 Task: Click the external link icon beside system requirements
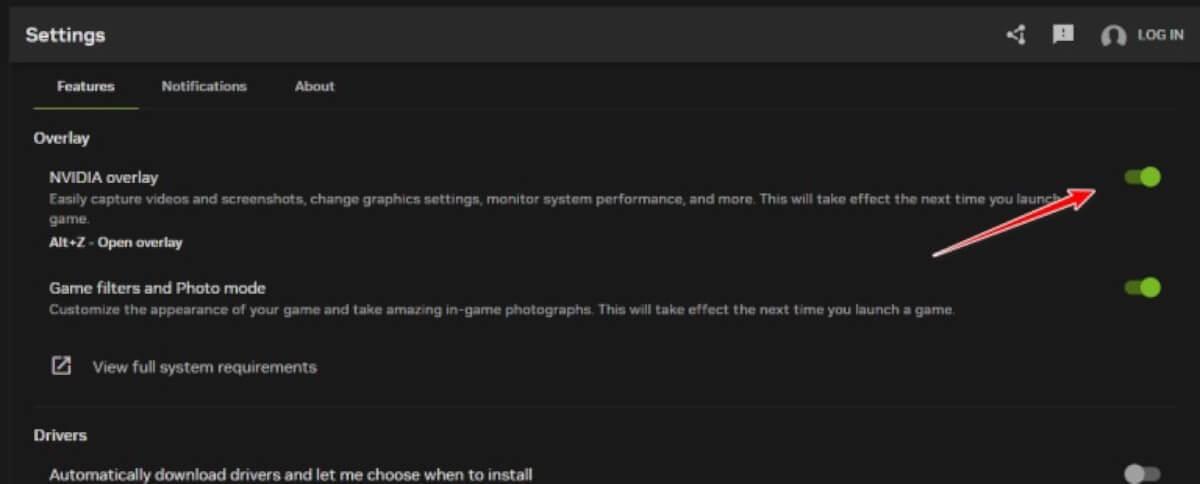[x=61, y=366]
